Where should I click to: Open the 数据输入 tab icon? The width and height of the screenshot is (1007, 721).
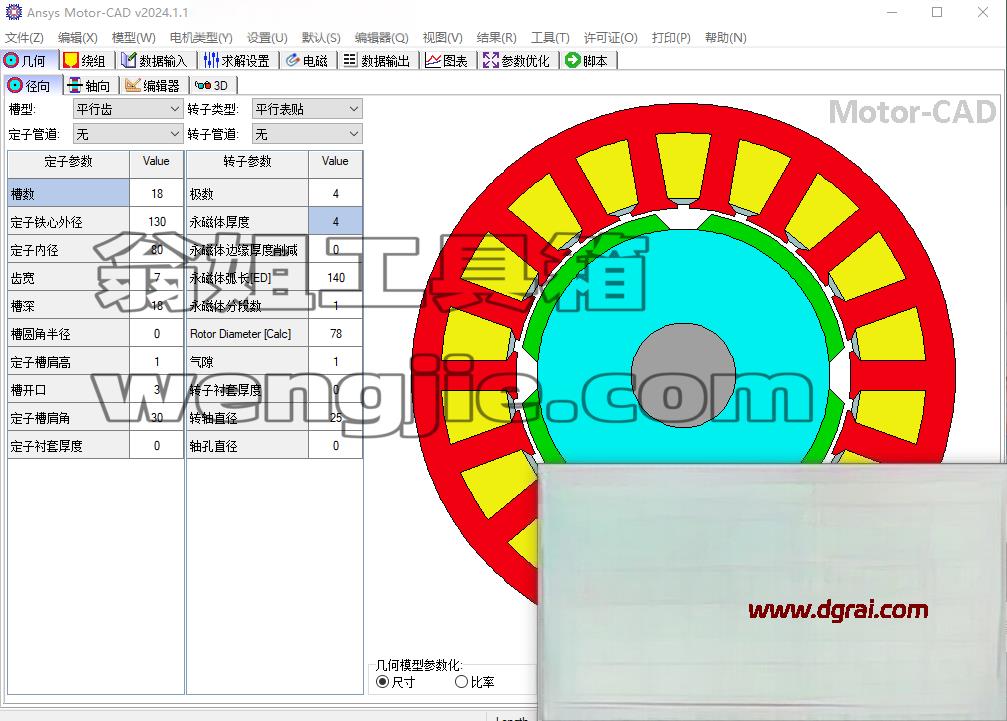[128, 60]
